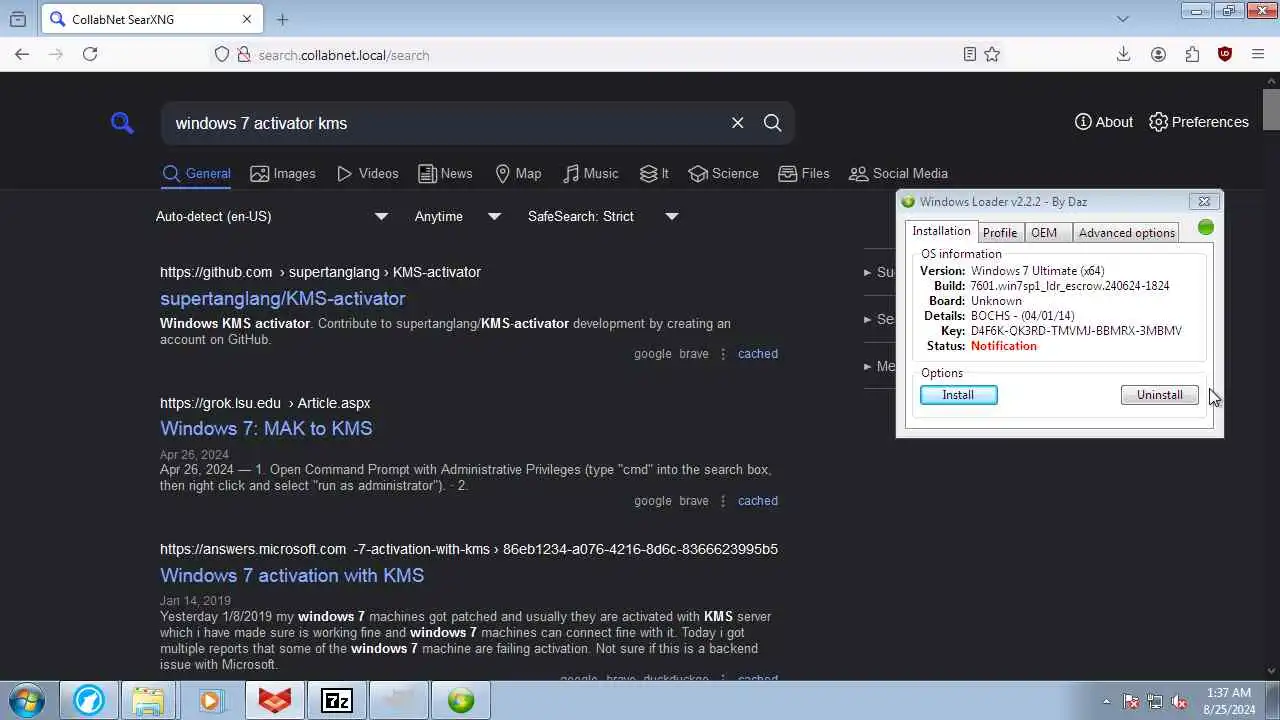This screenshot has width=1280, height=720.
Task: Open the Firefox account icon
Action: [x=1158, y=54]
